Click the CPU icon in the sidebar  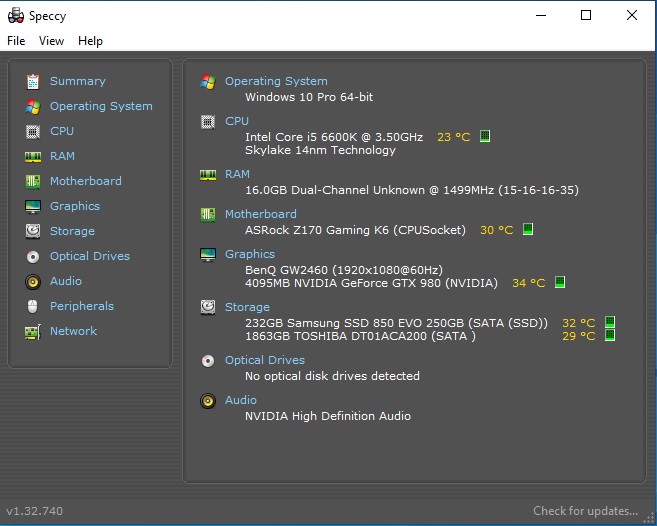point(33,131)
